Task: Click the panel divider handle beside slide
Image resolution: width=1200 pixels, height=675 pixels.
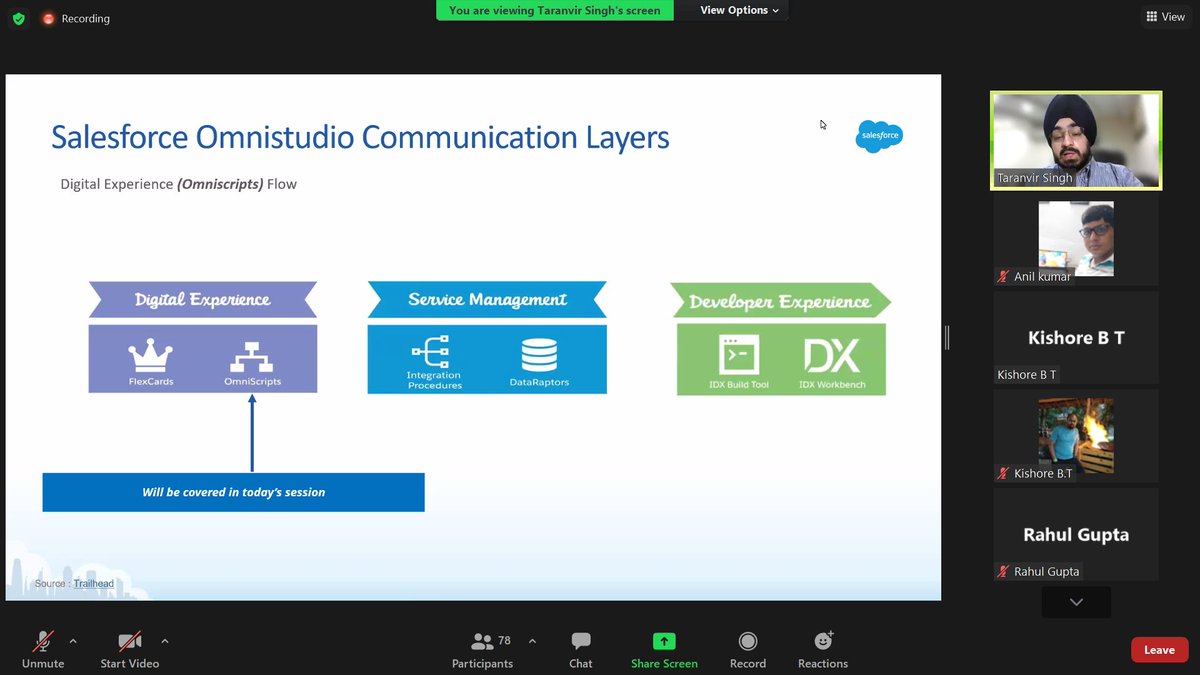Action: tap(947, 338)
